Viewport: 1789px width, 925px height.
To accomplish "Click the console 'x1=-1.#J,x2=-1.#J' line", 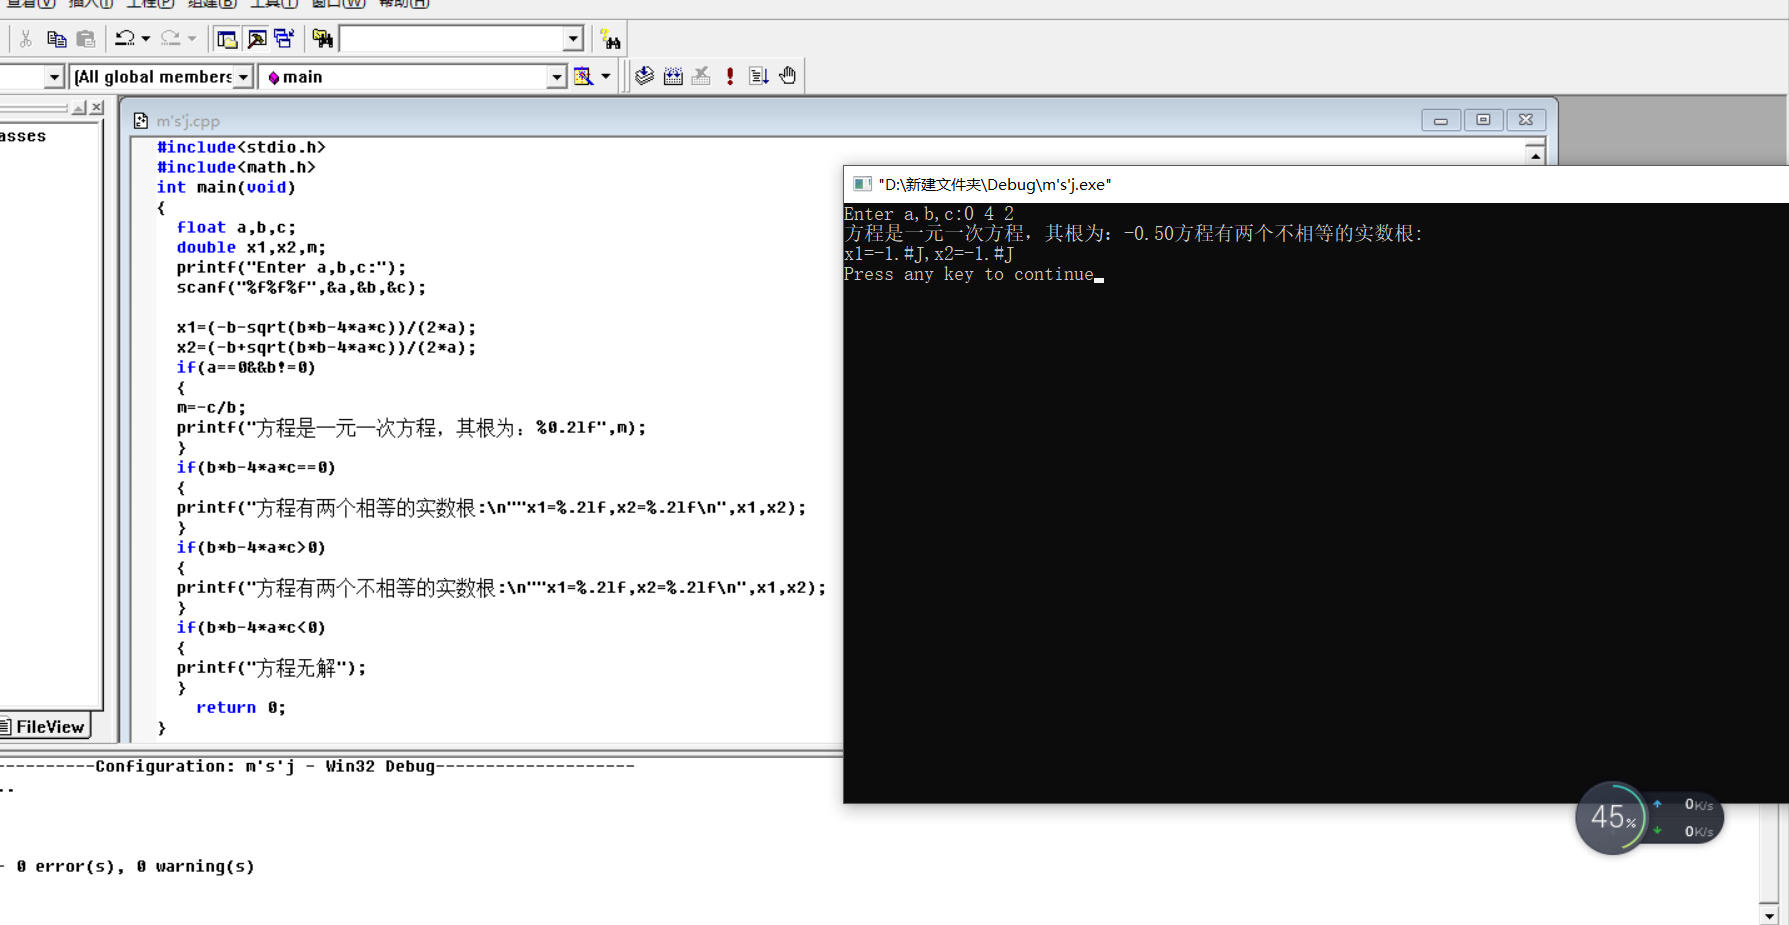I will click(929, 254).
